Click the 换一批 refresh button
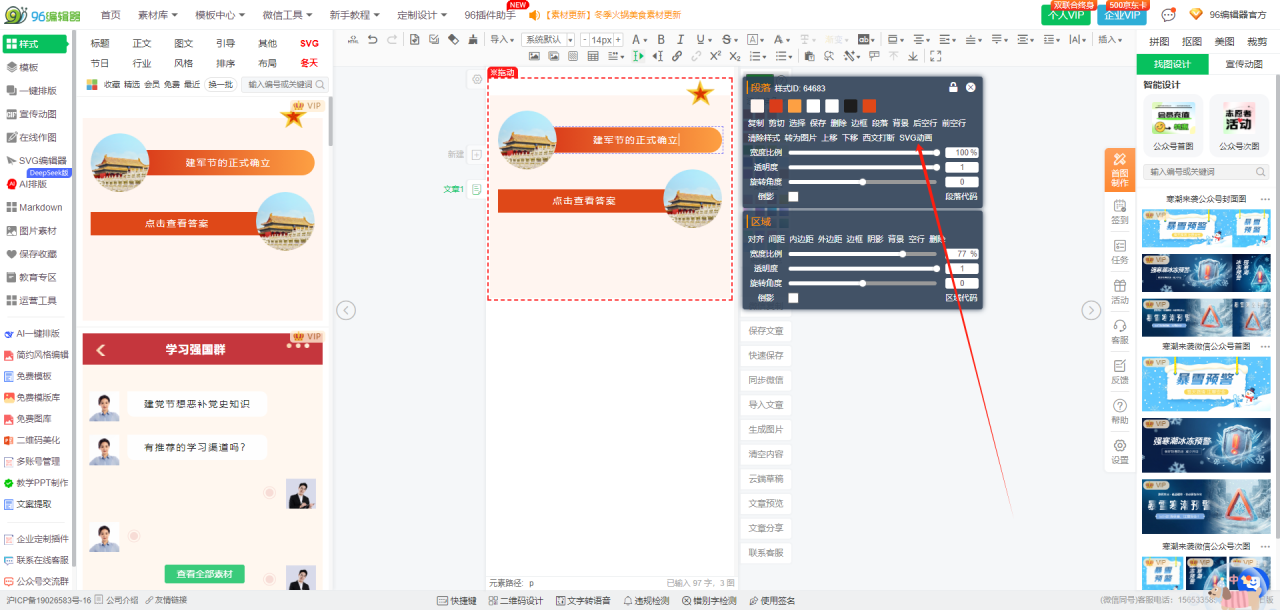This screenshot has height=610, width=1280. click(220, 85)
